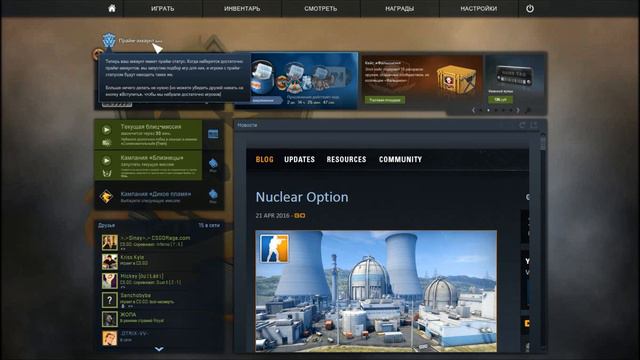Click the icon right of carousel arrows
The image size is (640, 360).
click(528, 110)
